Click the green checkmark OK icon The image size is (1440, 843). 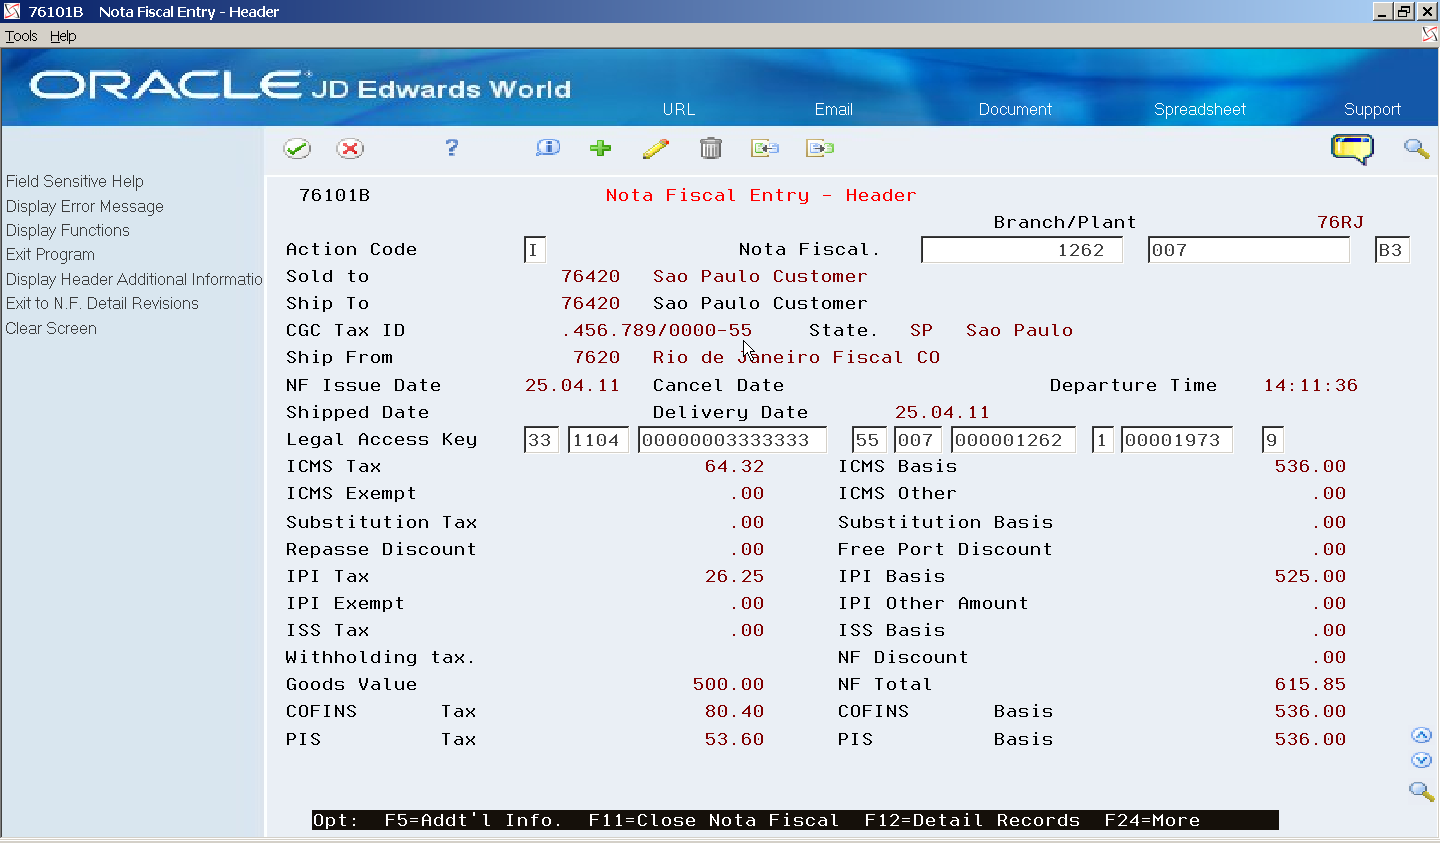(x=297, y=149)
